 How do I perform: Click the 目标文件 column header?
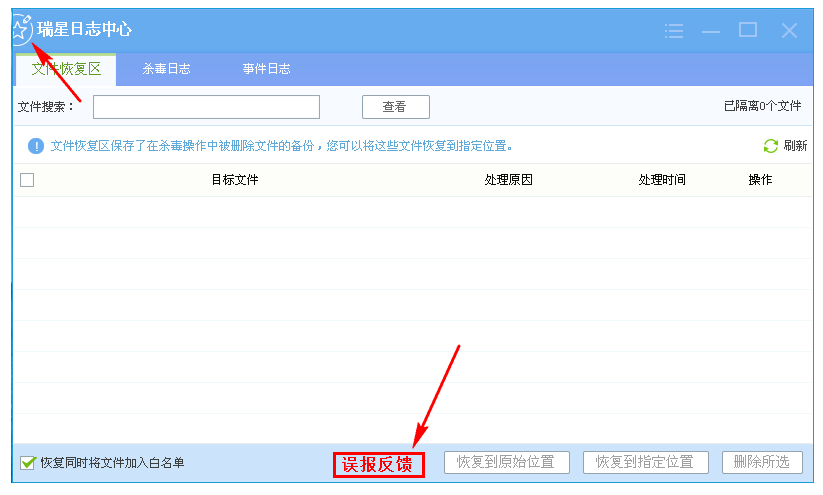point(235,180)
